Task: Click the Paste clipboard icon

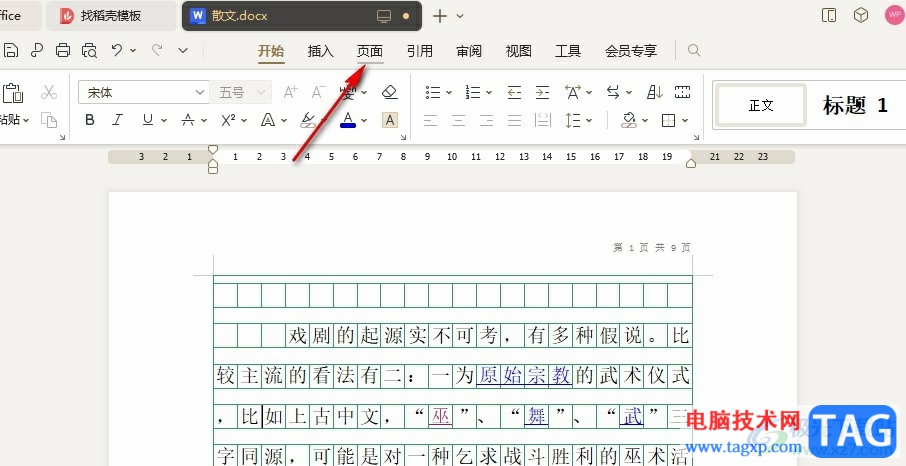Action: pos(13,93)
